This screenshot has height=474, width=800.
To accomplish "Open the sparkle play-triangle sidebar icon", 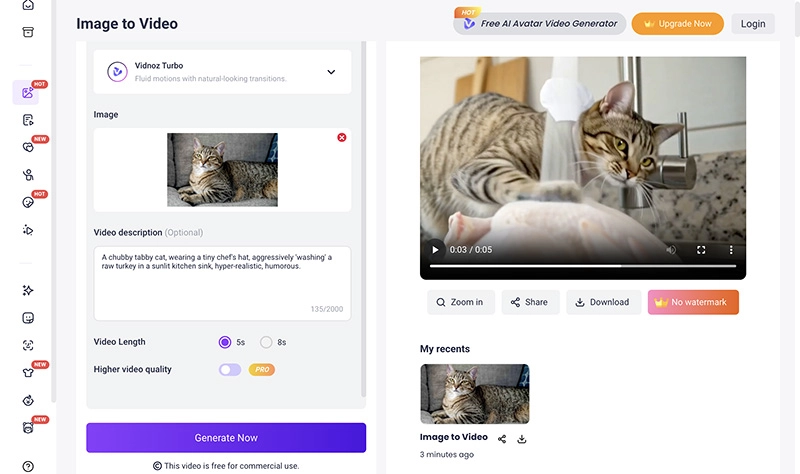I will click(28, 230).
